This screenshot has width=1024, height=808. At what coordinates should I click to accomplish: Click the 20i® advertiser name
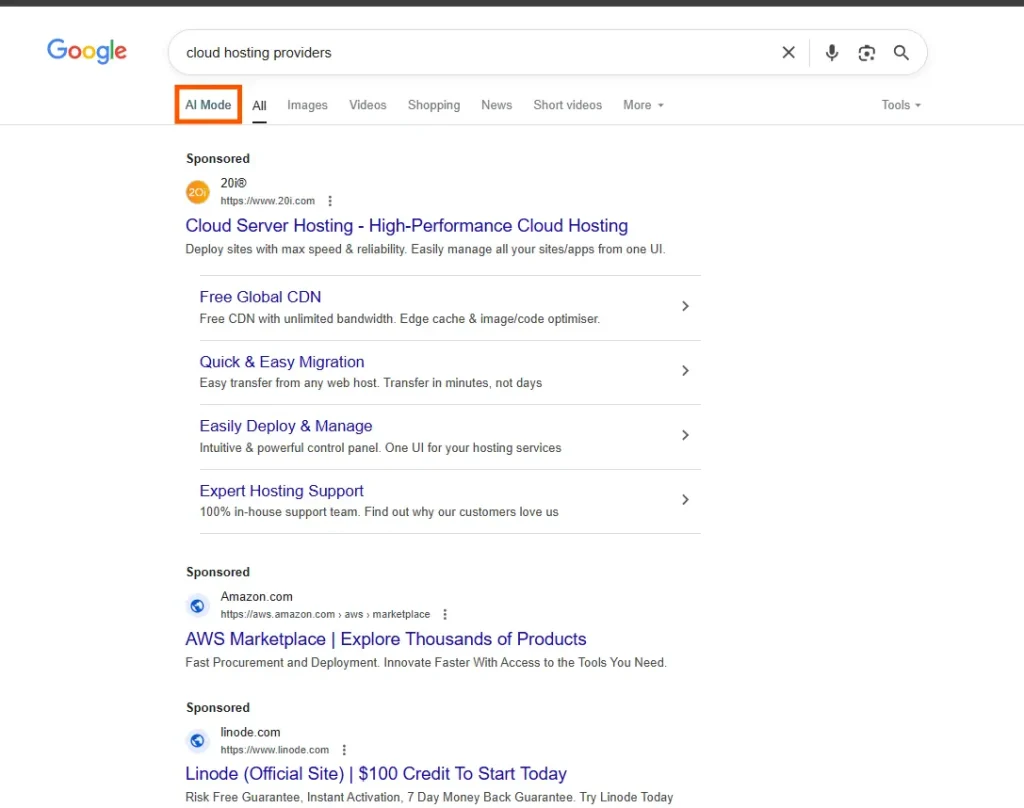tap(233, 184)
